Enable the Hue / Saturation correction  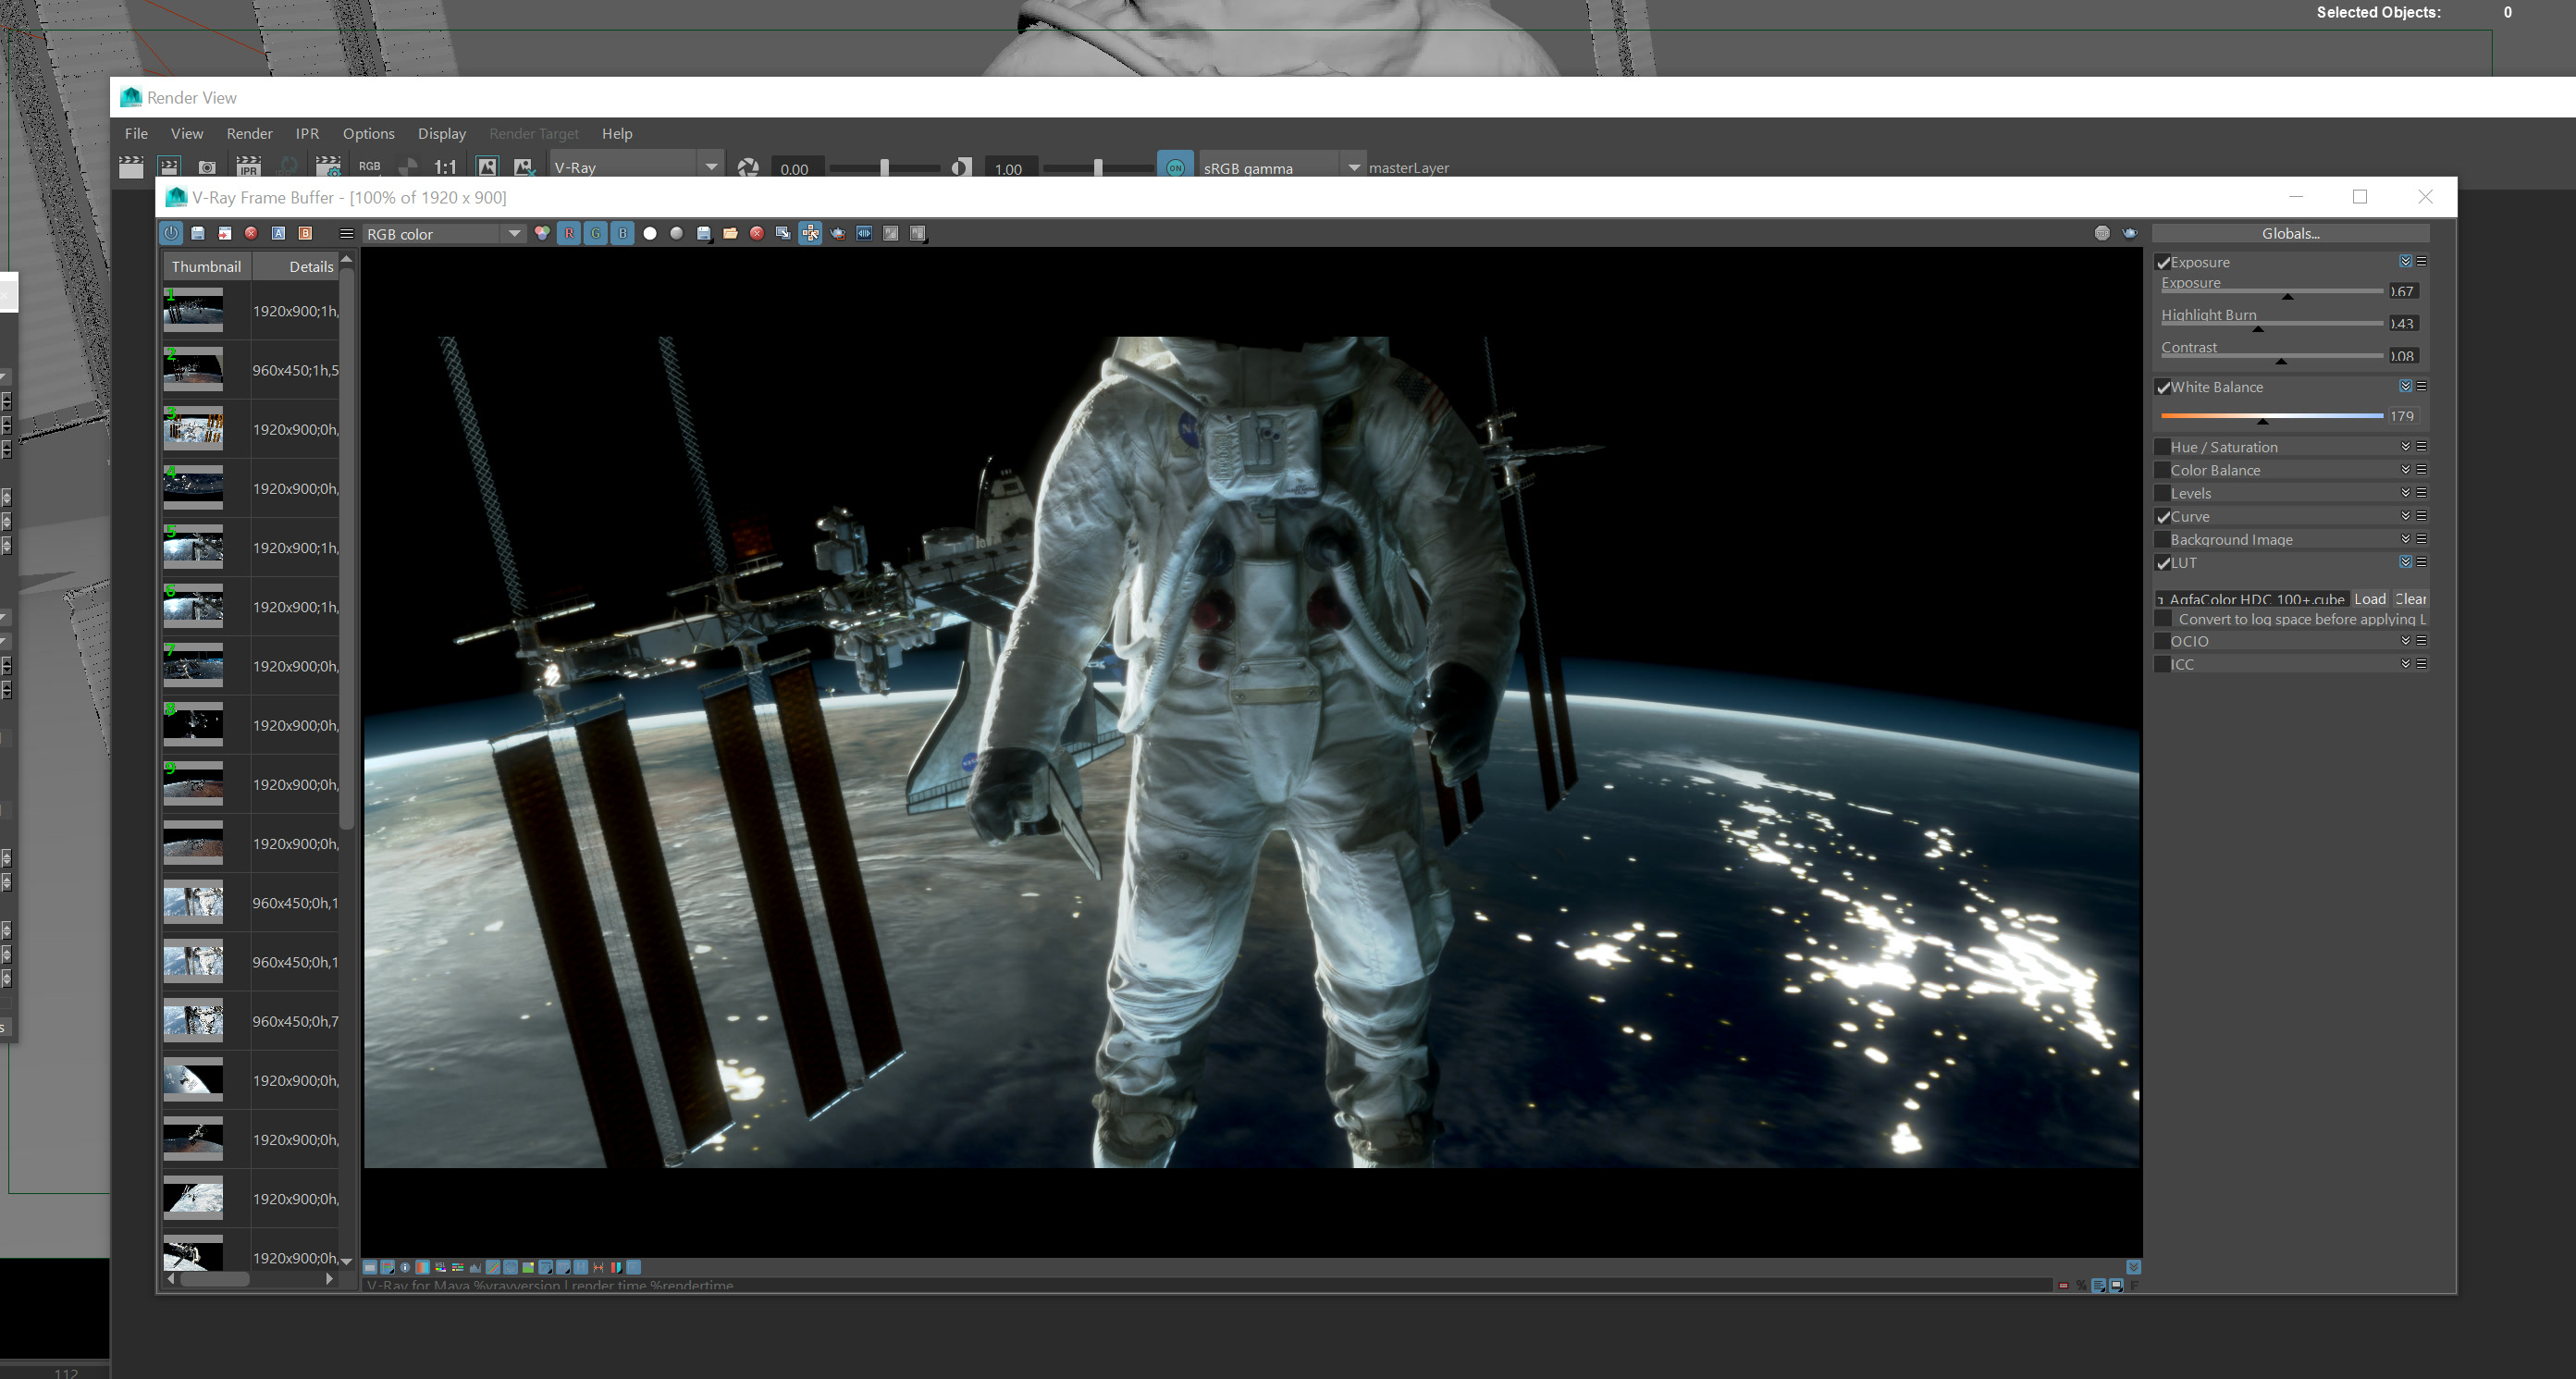point(2163,447)
